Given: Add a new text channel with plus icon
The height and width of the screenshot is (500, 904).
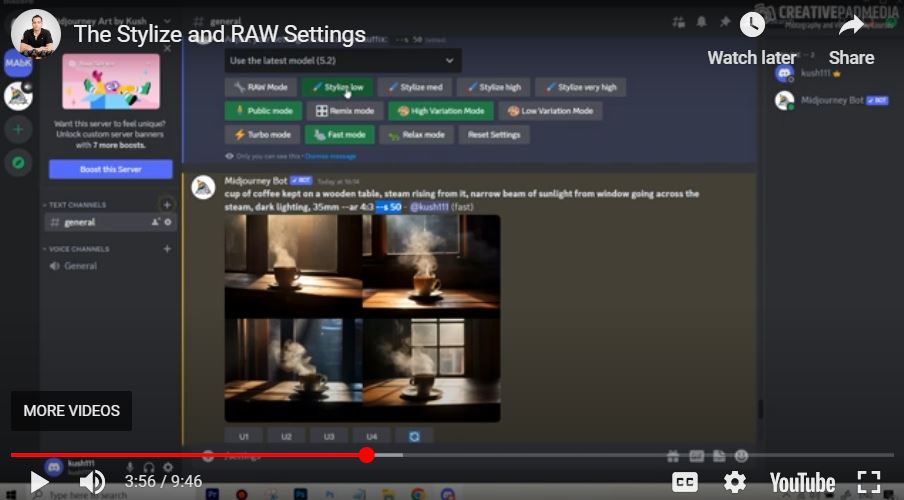Looking at the screenshot, I should (167, 205).
